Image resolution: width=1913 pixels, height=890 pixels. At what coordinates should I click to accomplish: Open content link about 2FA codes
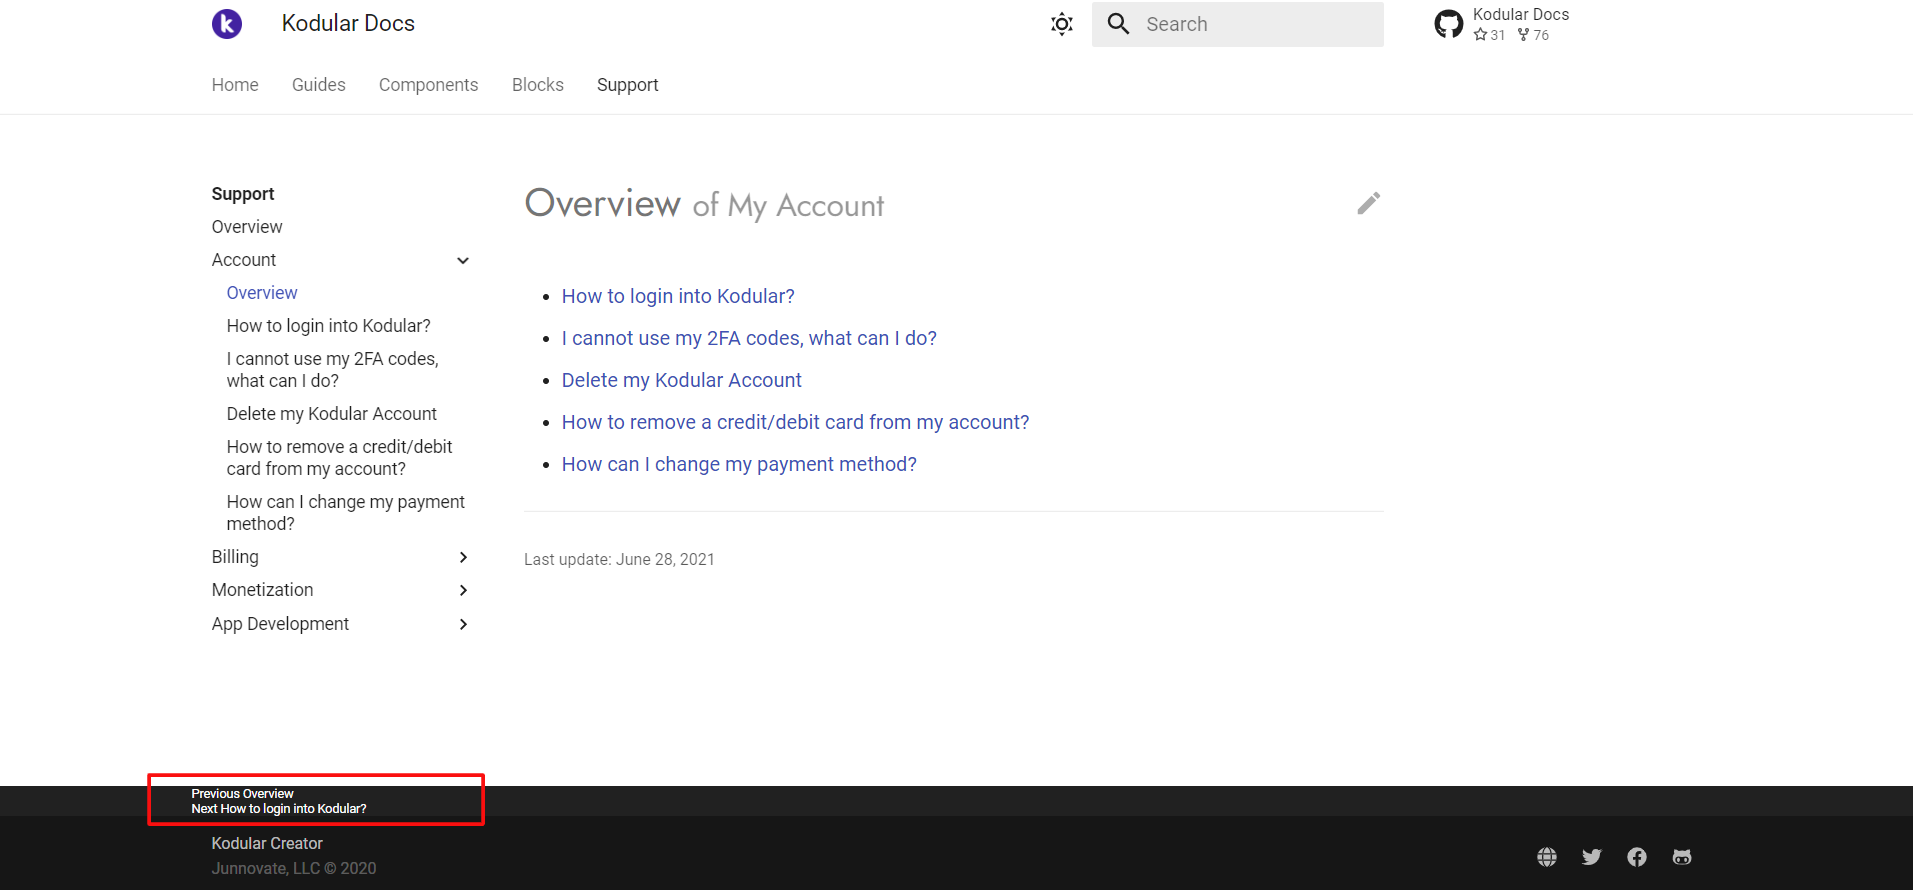pos(749,338)
